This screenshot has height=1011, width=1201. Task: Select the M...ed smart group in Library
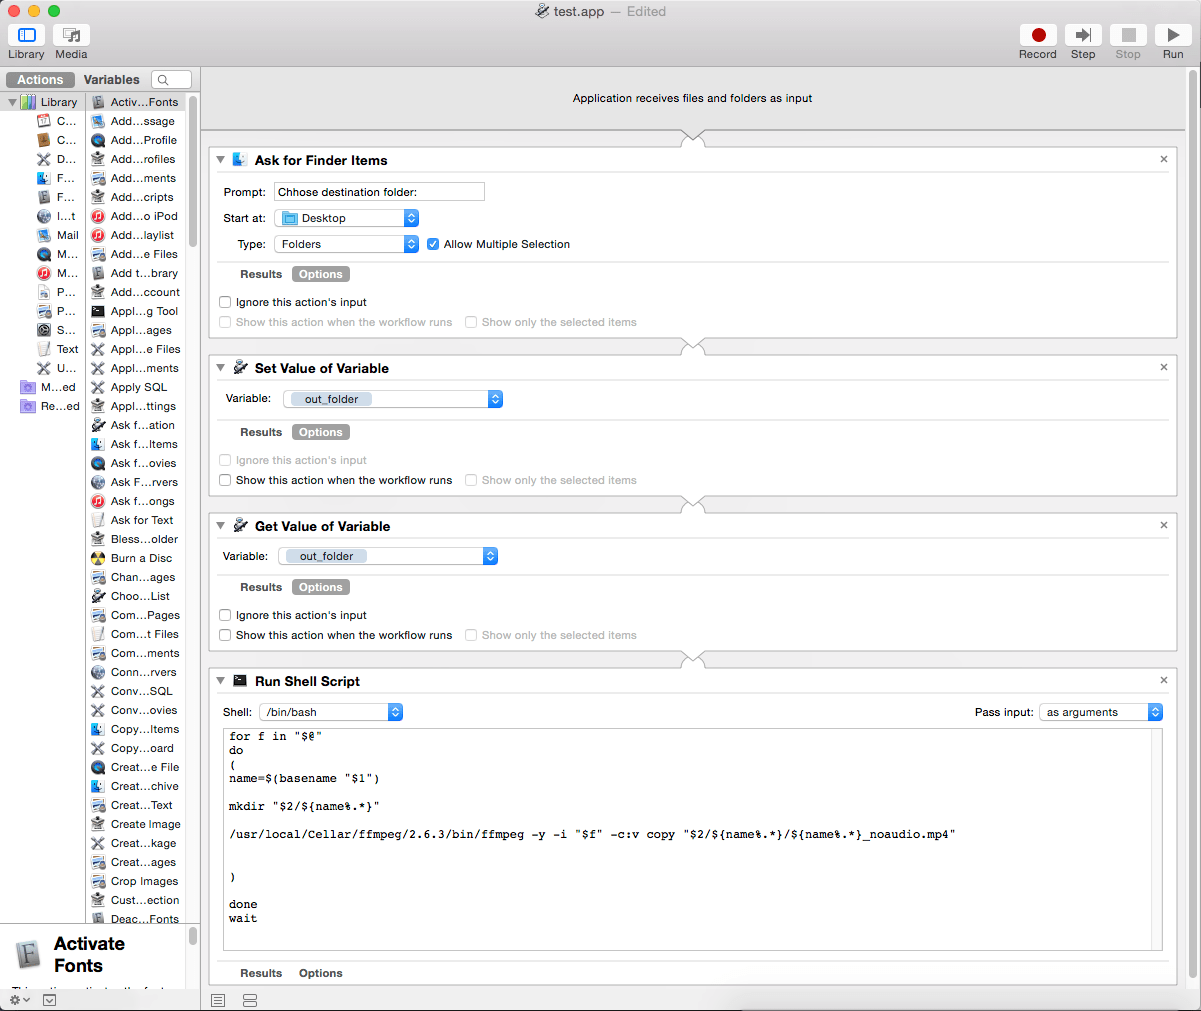tap(49, 387)
